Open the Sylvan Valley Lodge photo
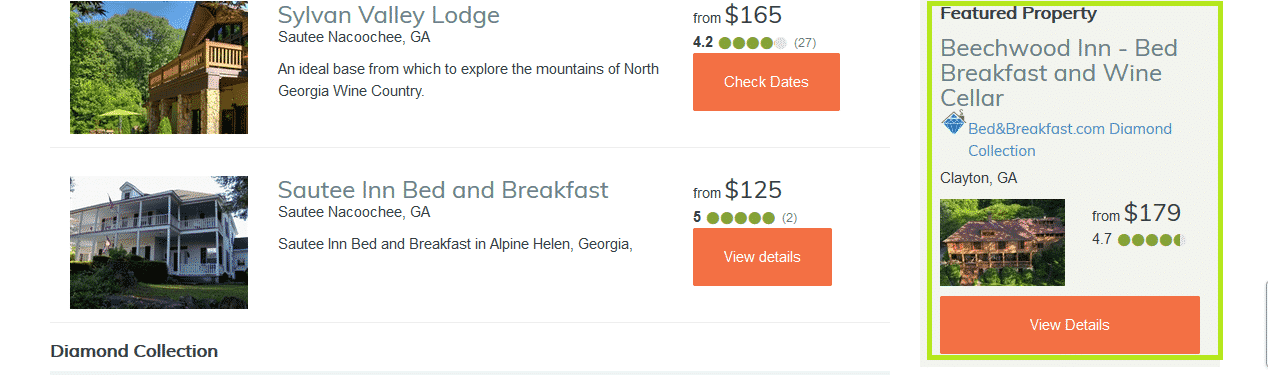The width and height of the screenshot is (1268, 375). [x=159, y=67]
